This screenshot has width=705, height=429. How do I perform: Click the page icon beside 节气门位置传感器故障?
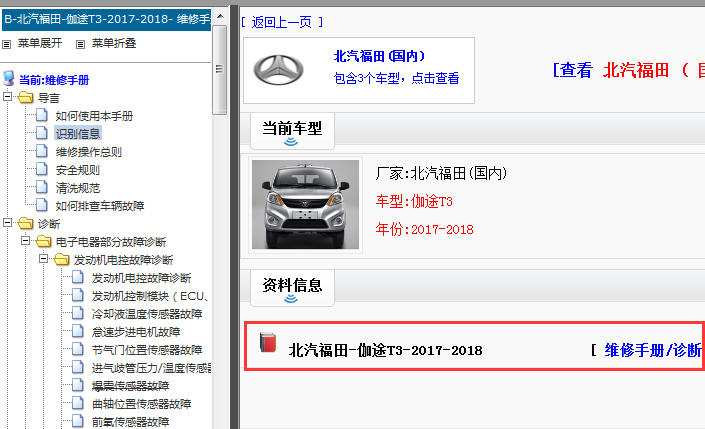point(78,349)
